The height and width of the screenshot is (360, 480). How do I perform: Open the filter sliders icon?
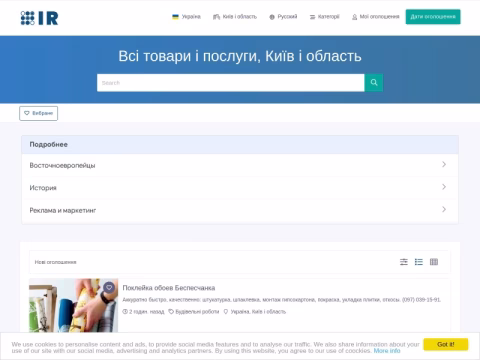coord(404,262)
